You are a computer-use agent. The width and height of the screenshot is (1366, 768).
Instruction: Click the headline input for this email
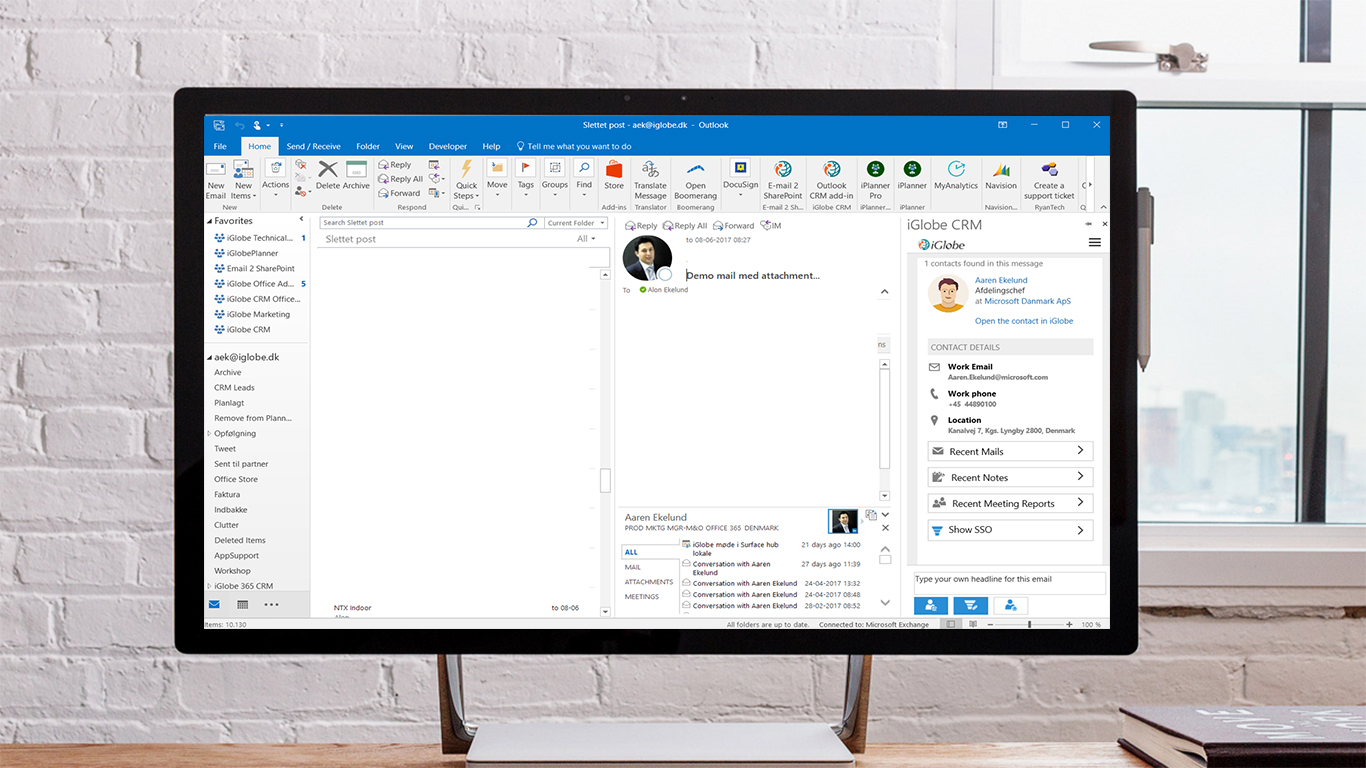click(x=1010, y=582)
